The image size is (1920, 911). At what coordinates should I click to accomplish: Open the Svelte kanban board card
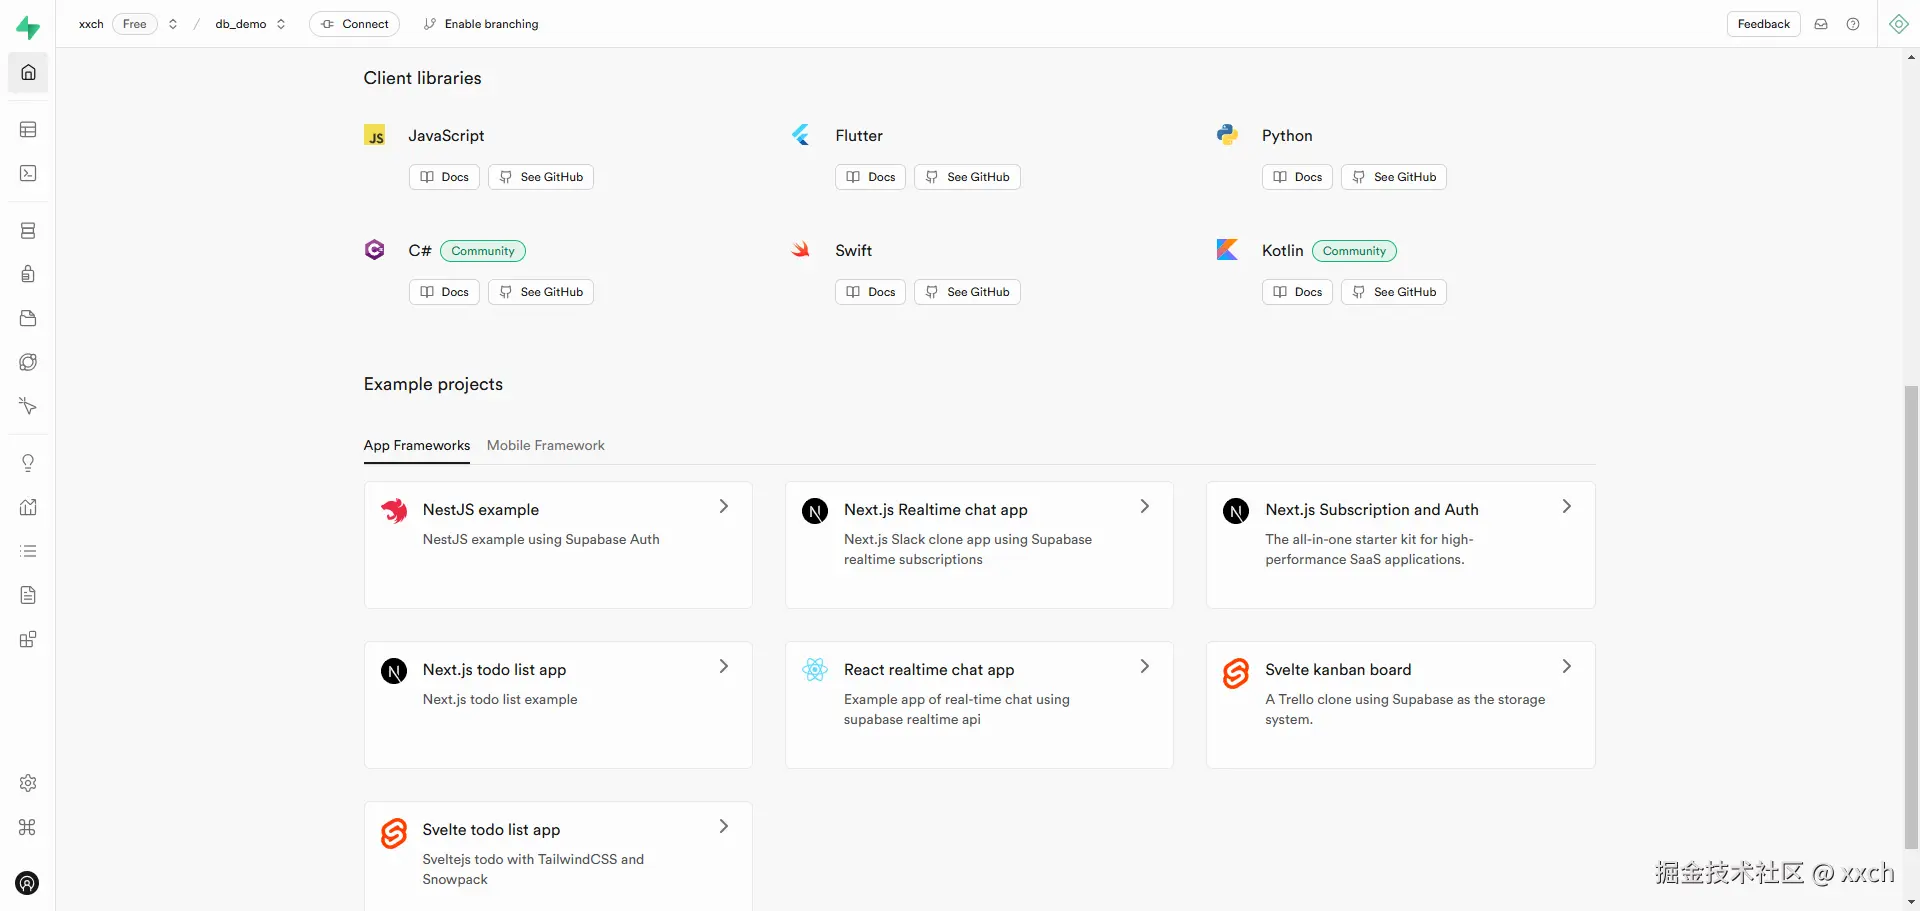[1400, 704]
